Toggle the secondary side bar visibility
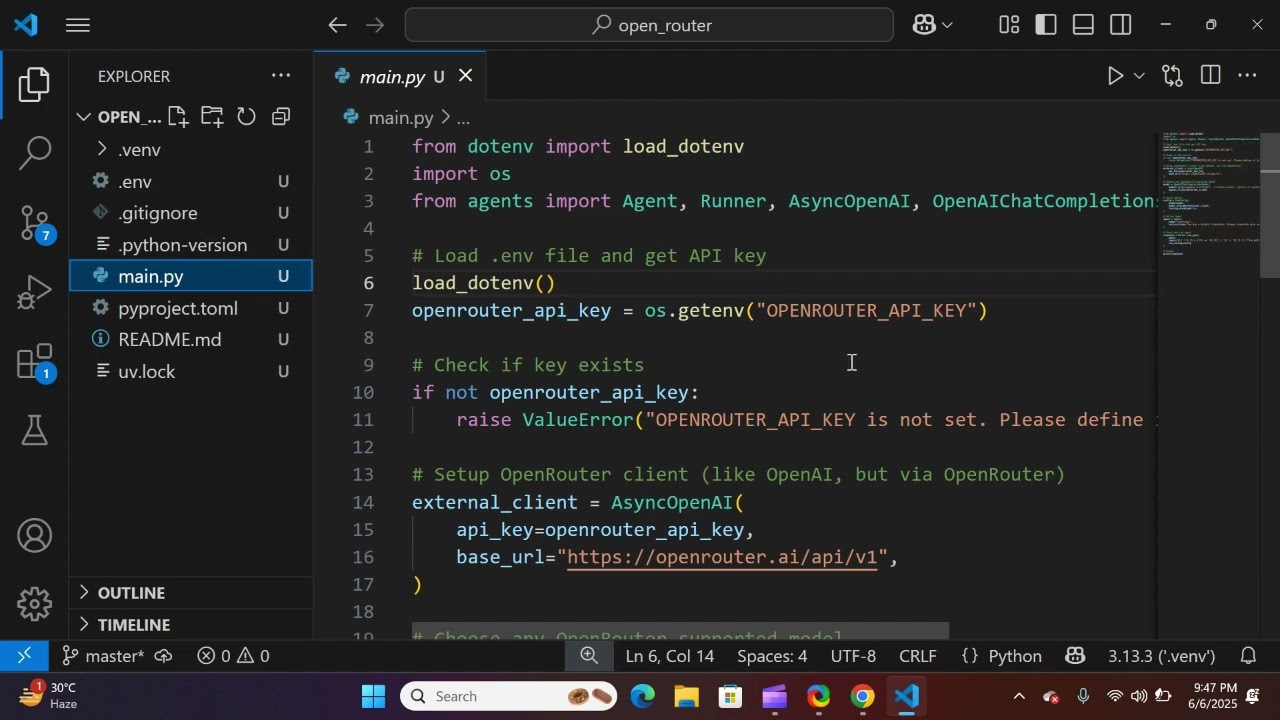 [1120, 25]
